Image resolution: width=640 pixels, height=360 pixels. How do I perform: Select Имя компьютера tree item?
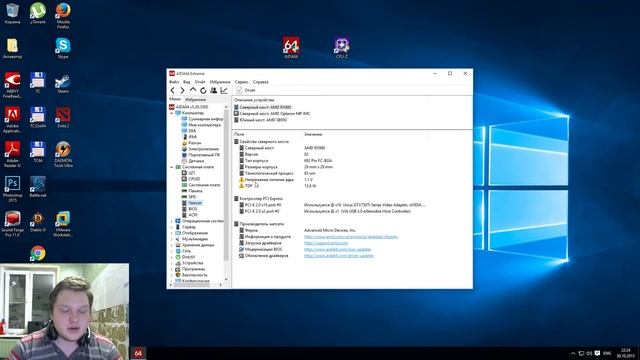click(x=201, y=125)
